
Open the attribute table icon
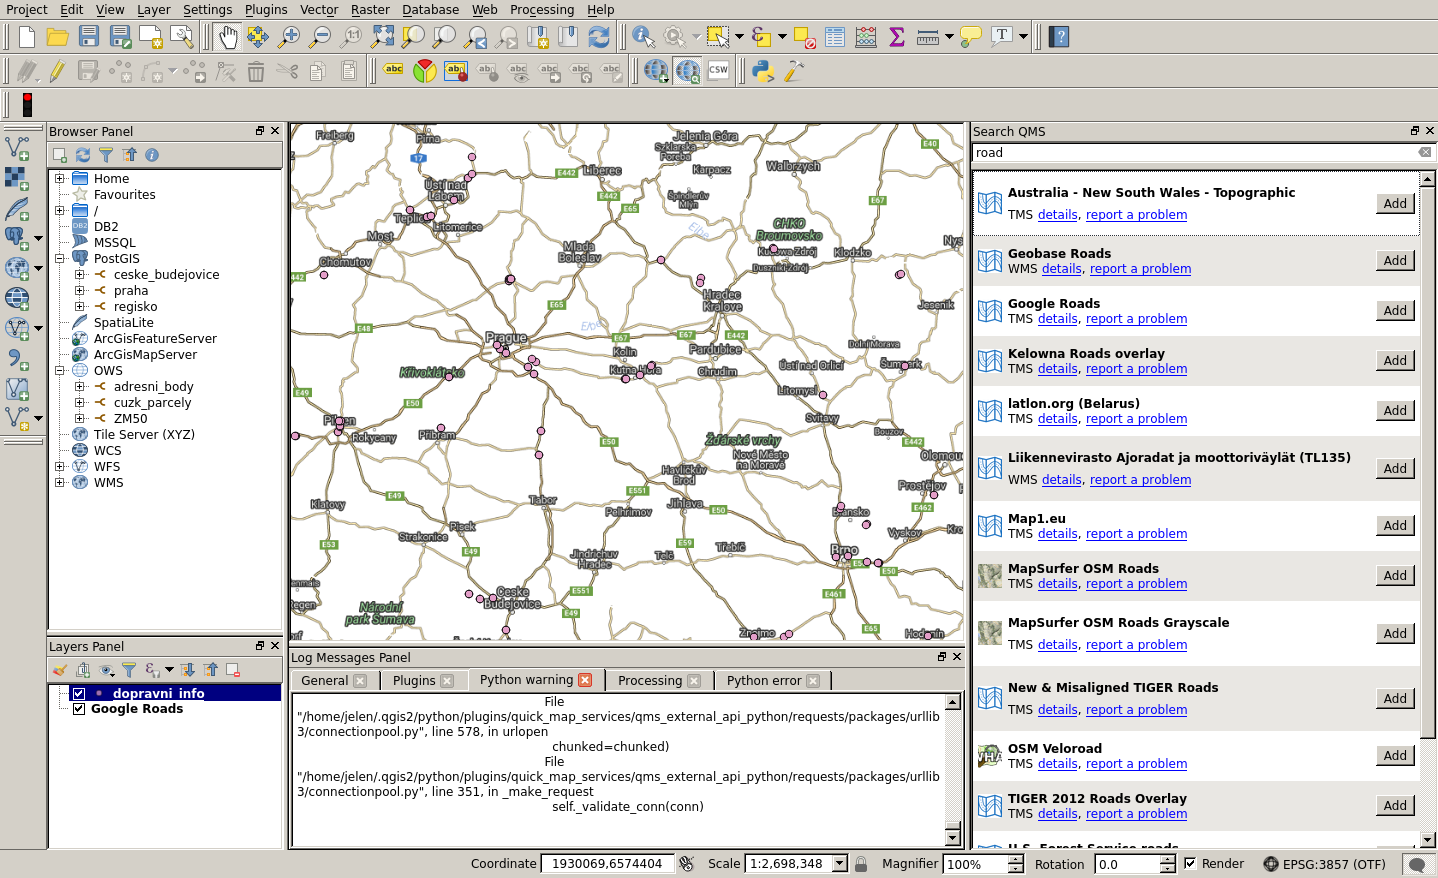coord(835,37)
